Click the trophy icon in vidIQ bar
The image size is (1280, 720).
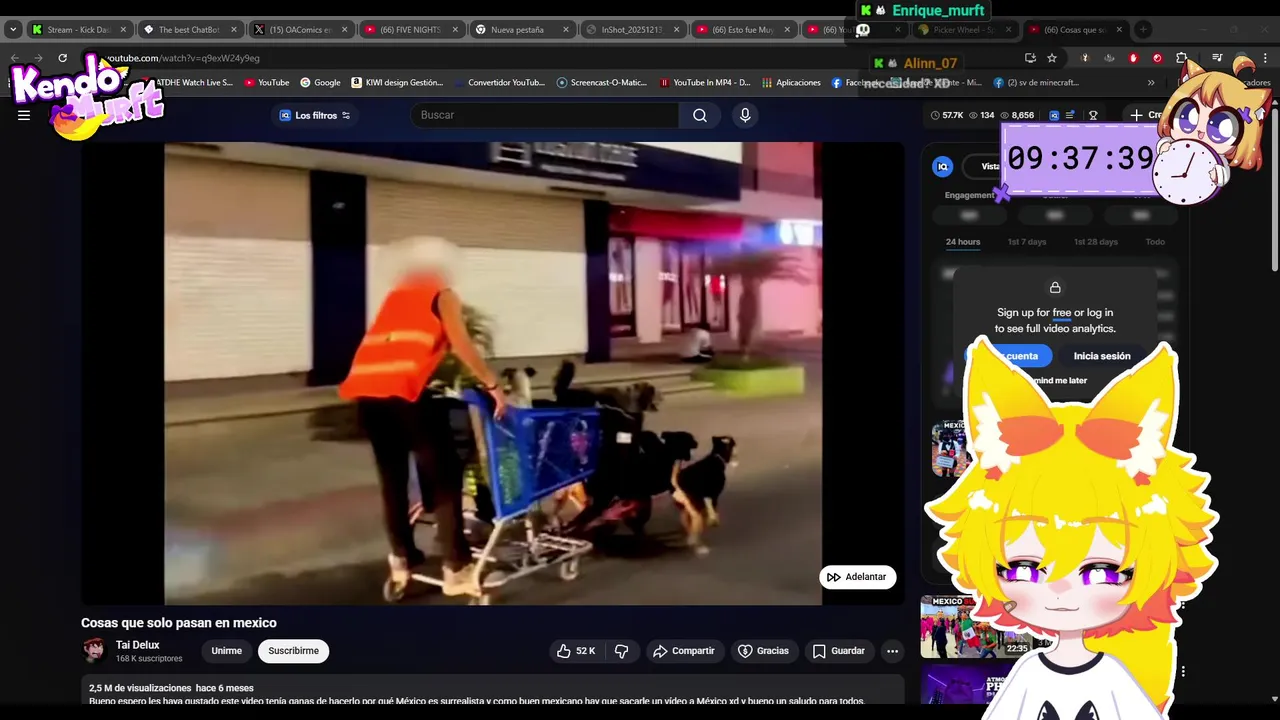point(1093,115)
